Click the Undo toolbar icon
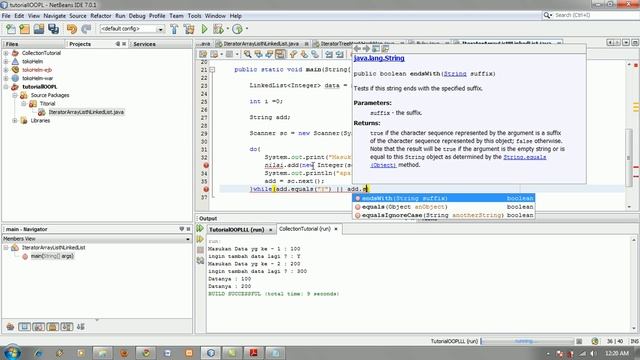Image resolution: width=640 pixels, height=360 pixels. 72,29
